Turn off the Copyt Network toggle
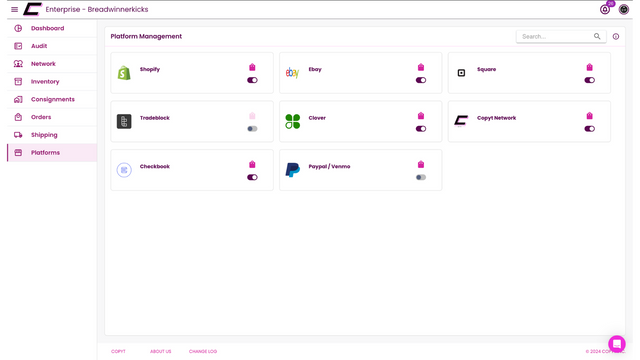The image size is (640, 360). coord(589,129)
